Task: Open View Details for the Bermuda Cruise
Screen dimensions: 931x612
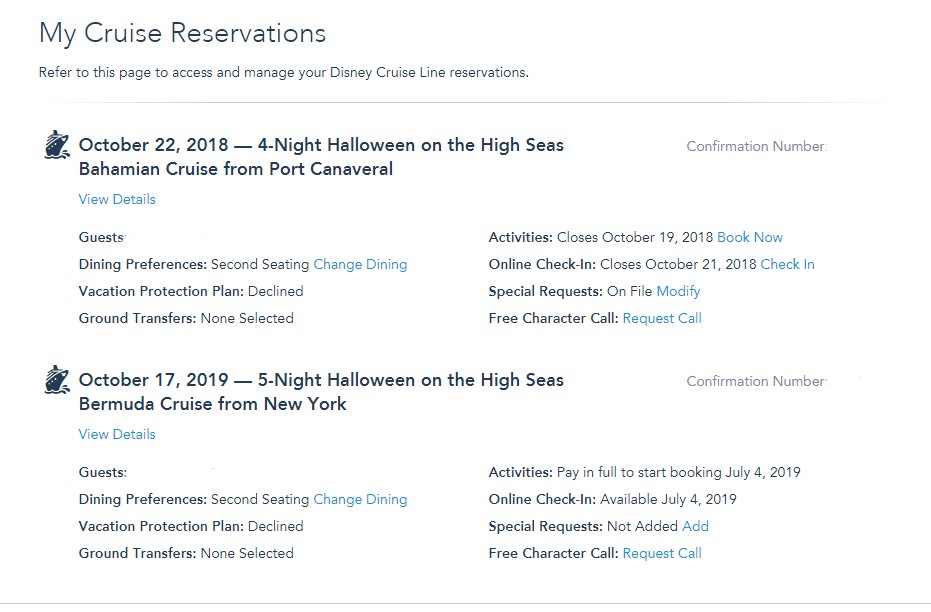Action: (x=117, y=435)
